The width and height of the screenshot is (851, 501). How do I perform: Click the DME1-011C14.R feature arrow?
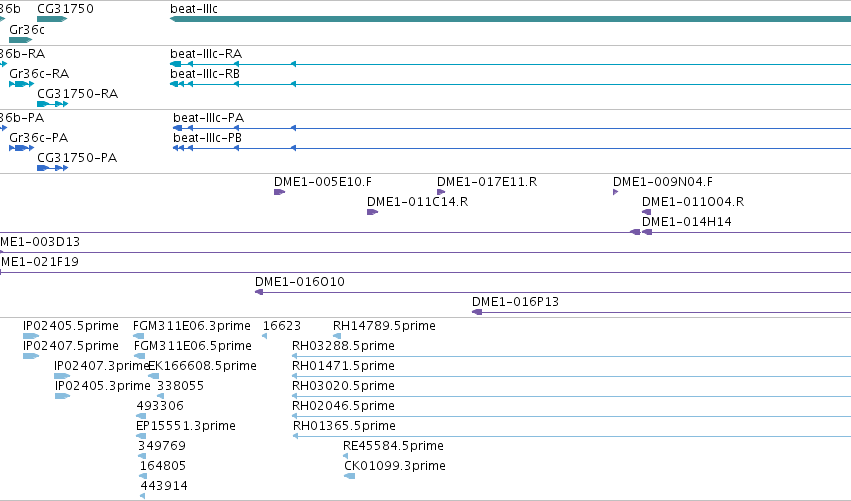(372, 212)
